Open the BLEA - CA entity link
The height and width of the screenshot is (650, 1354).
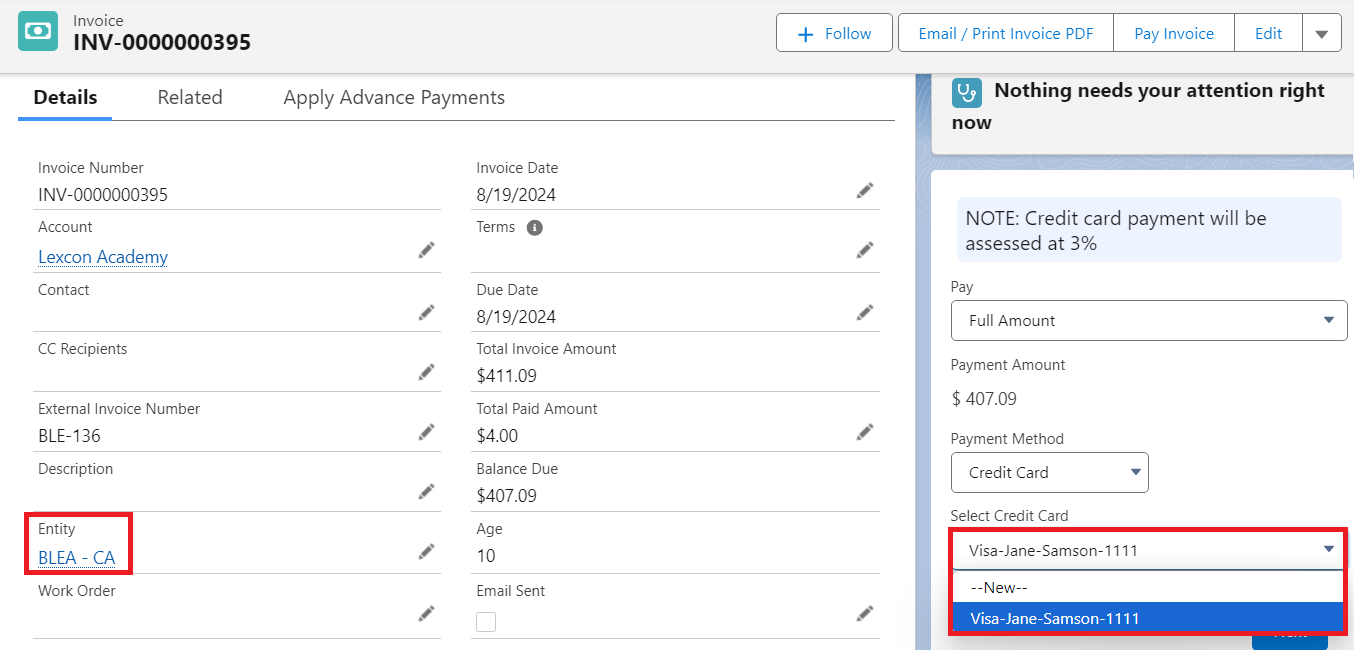click(76, 558)
